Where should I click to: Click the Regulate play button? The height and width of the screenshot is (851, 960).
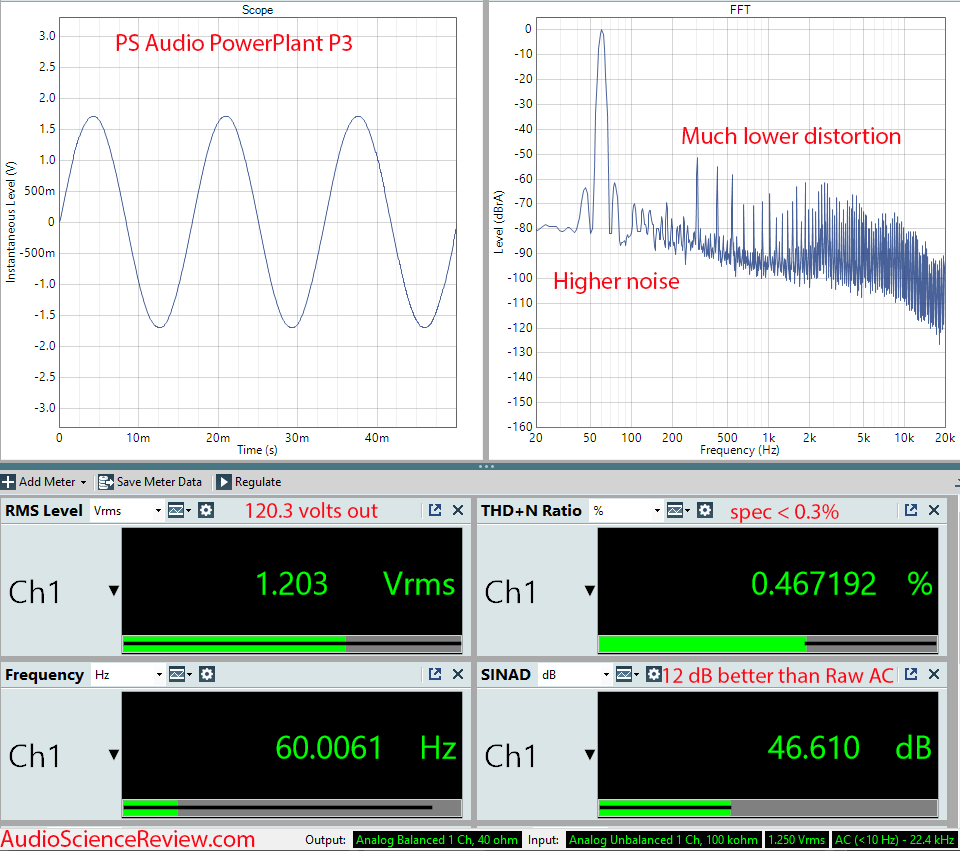[249, 482]
